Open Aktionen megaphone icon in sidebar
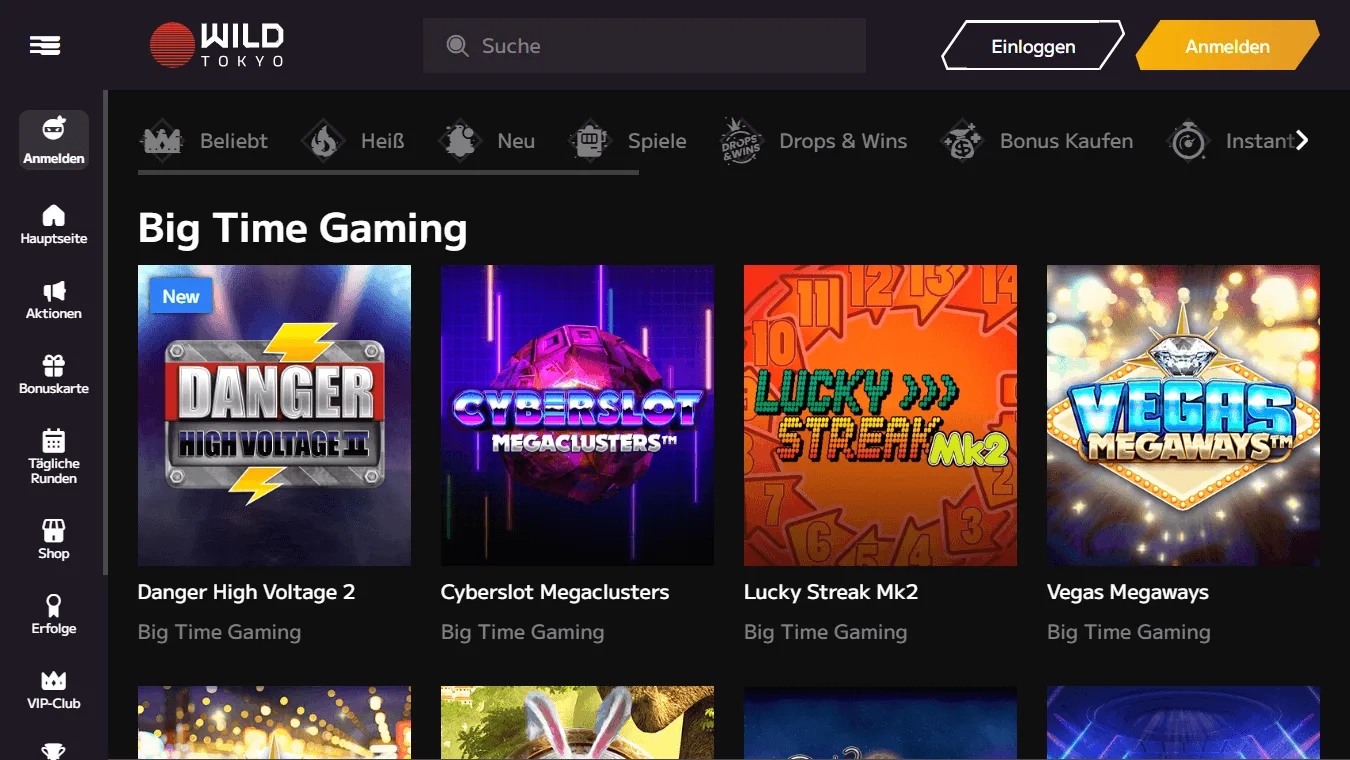The image size is (1350, 760). (54, 299)
